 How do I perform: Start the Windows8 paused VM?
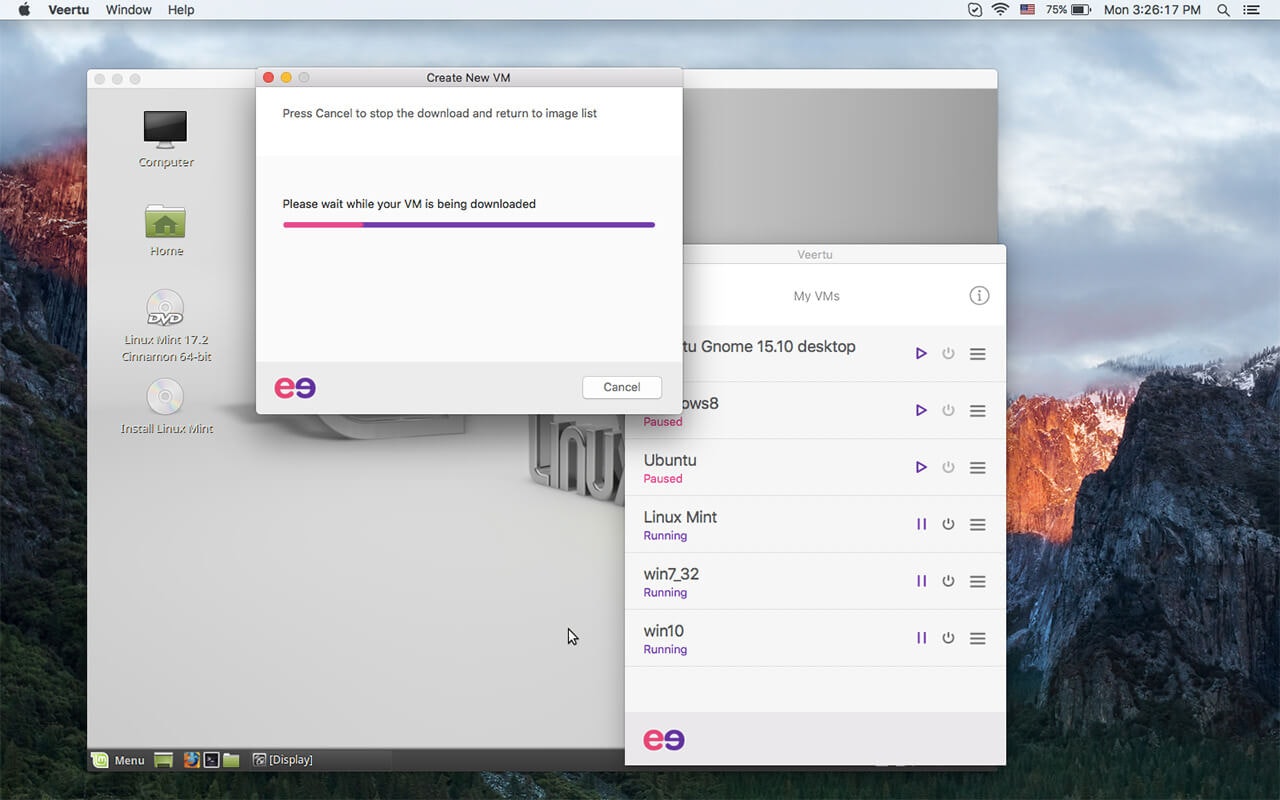click(921, 411)
